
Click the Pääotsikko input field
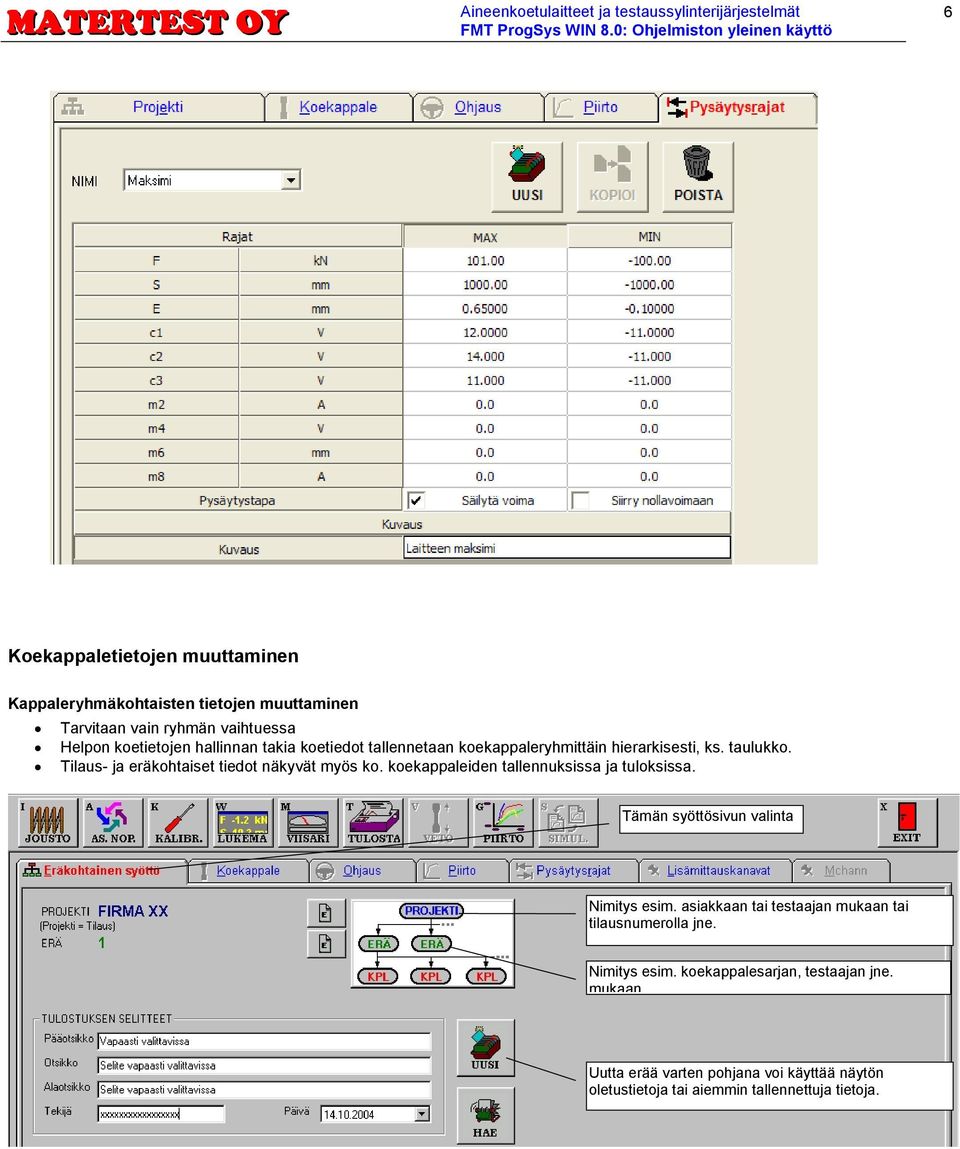click(265, 1041)
